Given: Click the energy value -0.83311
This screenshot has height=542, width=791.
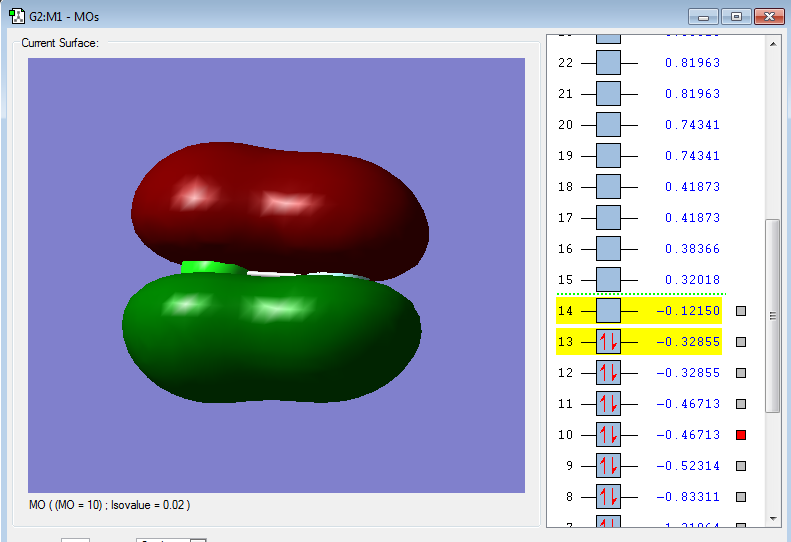Looking at the screenshot, I should coord(688,497).
